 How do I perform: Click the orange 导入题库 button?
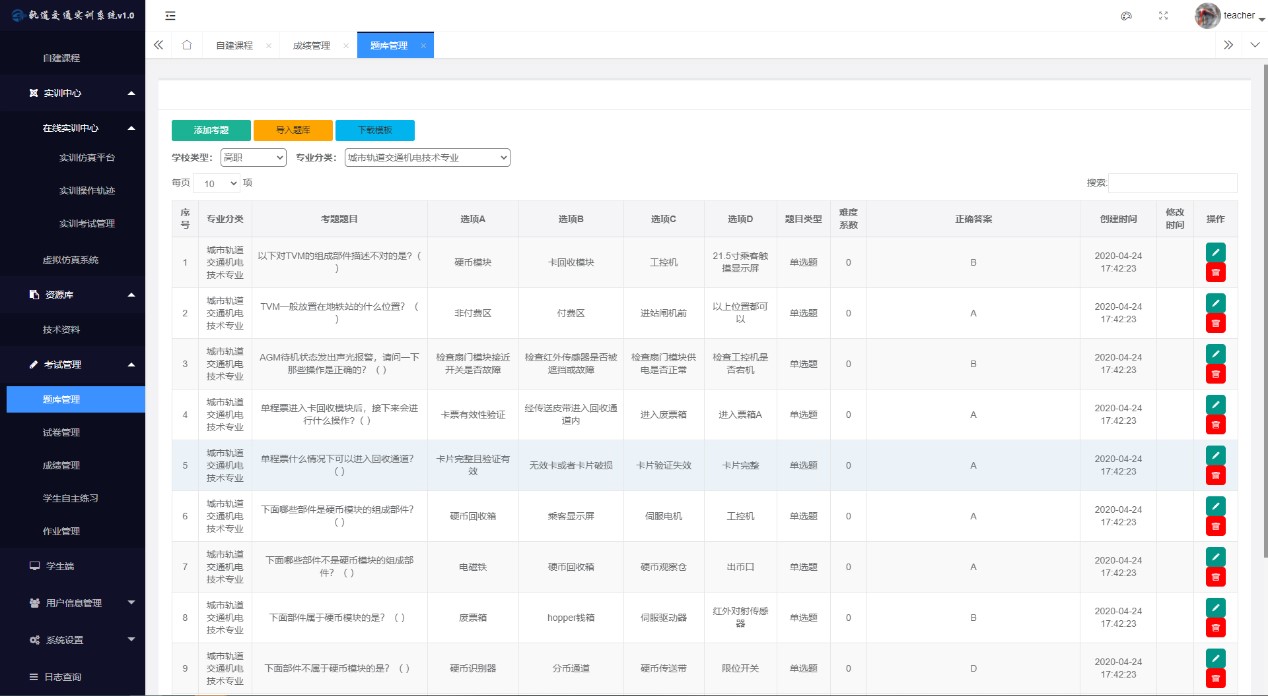[x=293, y=130]
